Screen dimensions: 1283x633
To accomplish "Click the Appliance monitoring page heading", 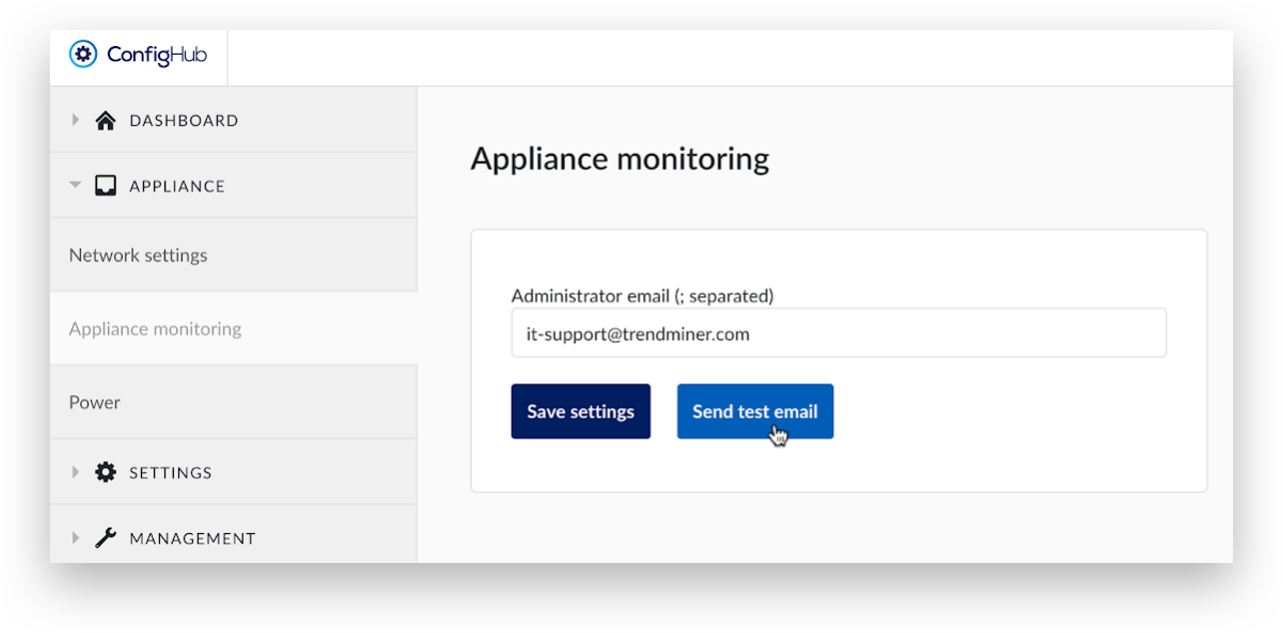I will [x=620, y=159].
